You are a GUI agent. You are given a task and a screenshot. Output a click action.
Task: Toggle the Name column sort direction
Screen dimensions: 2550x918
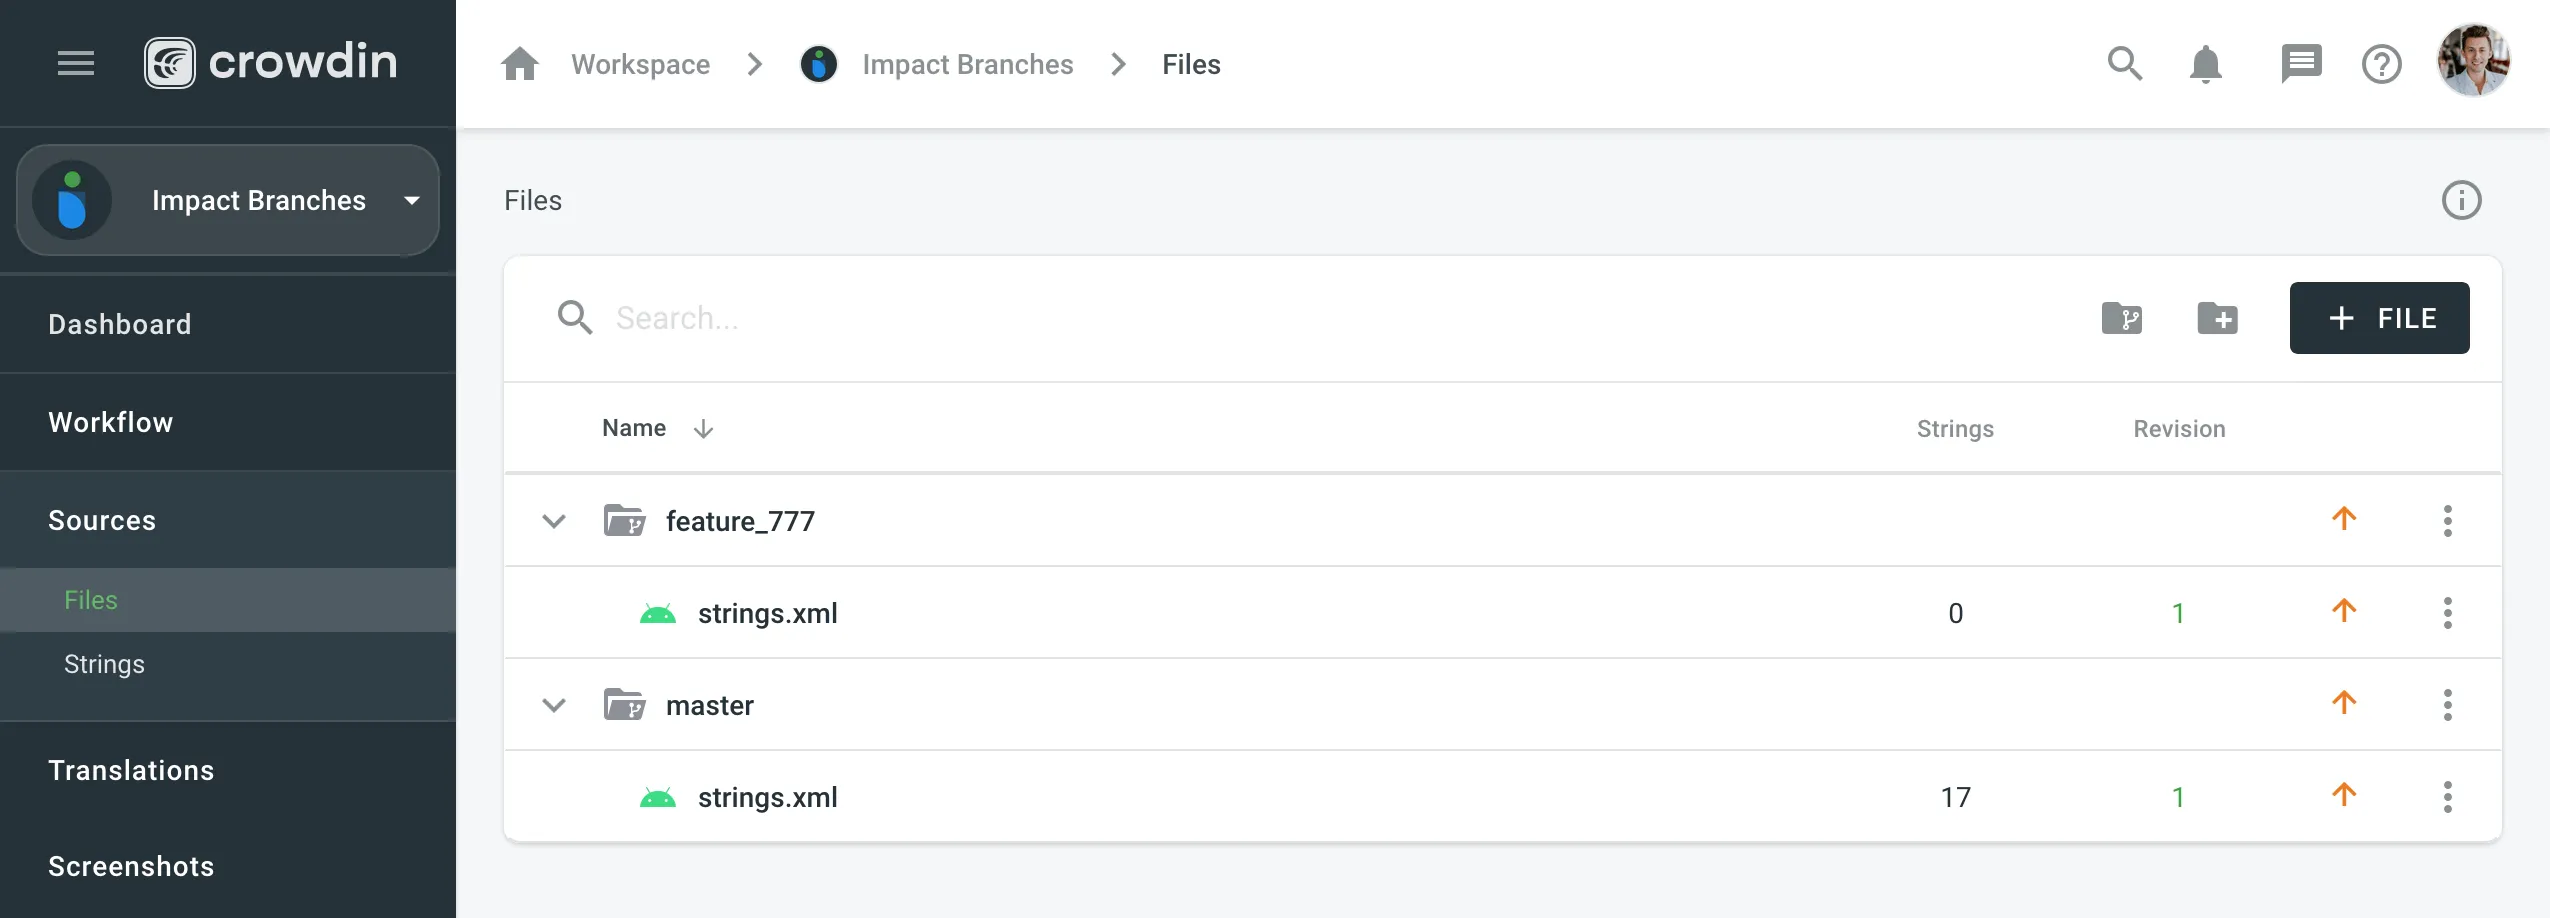(703, 428)
